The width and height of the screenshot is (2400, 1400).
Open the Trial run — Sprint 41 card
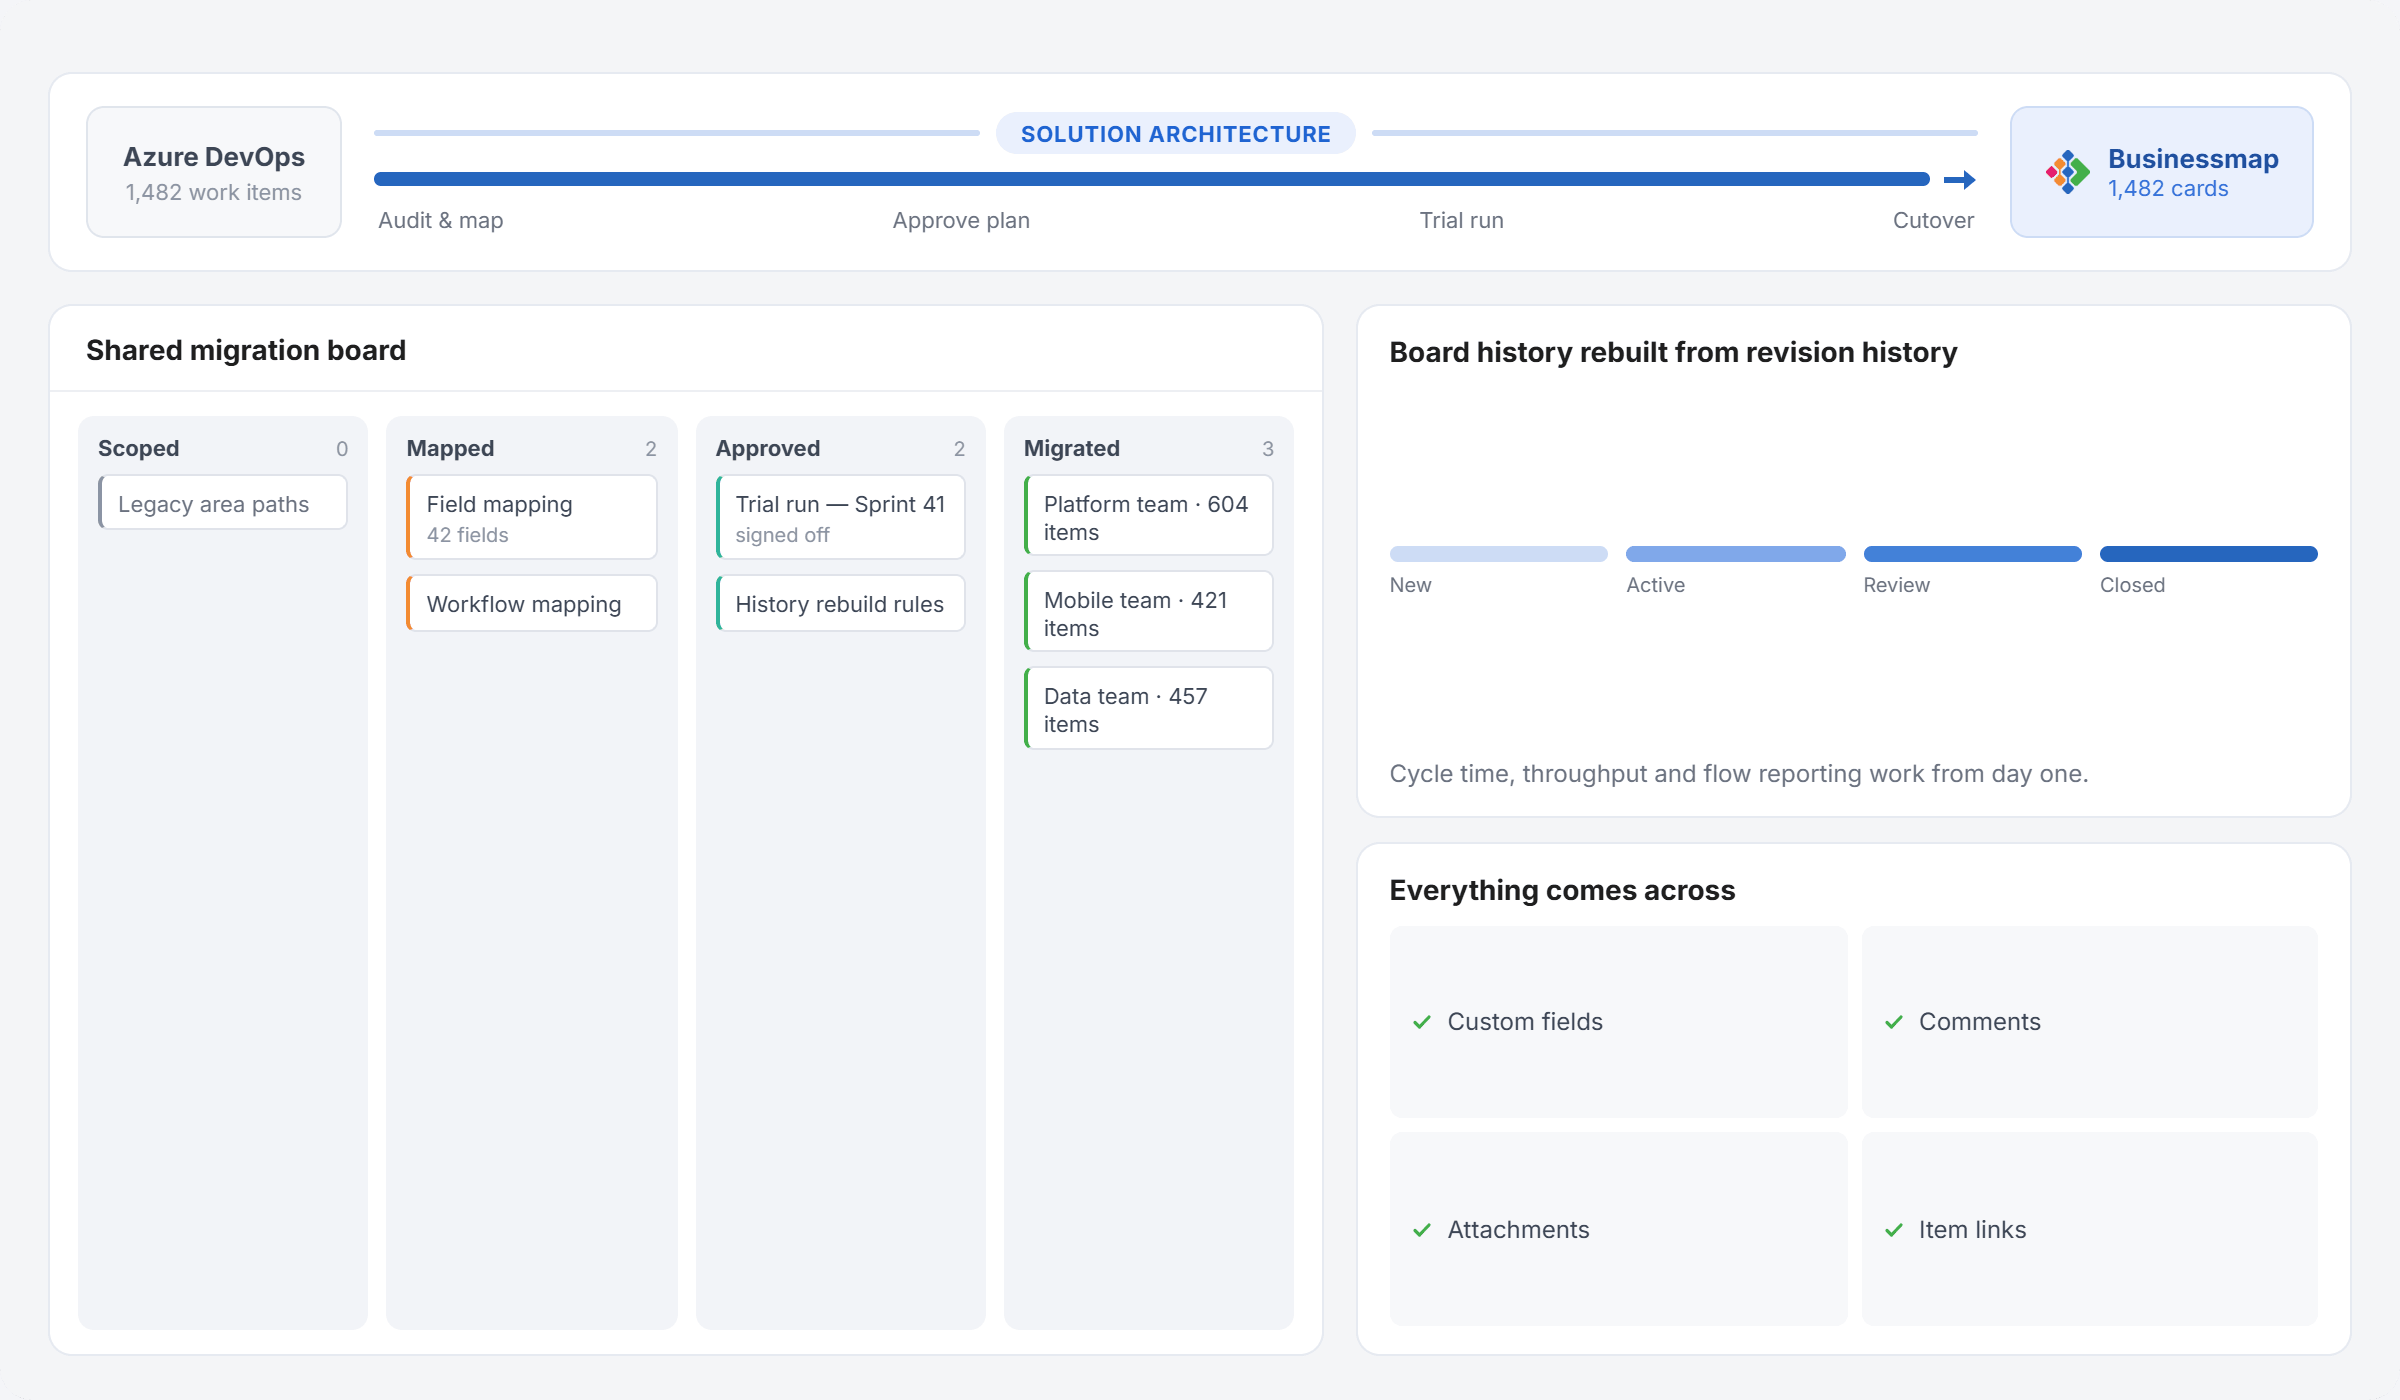point(841,517)
